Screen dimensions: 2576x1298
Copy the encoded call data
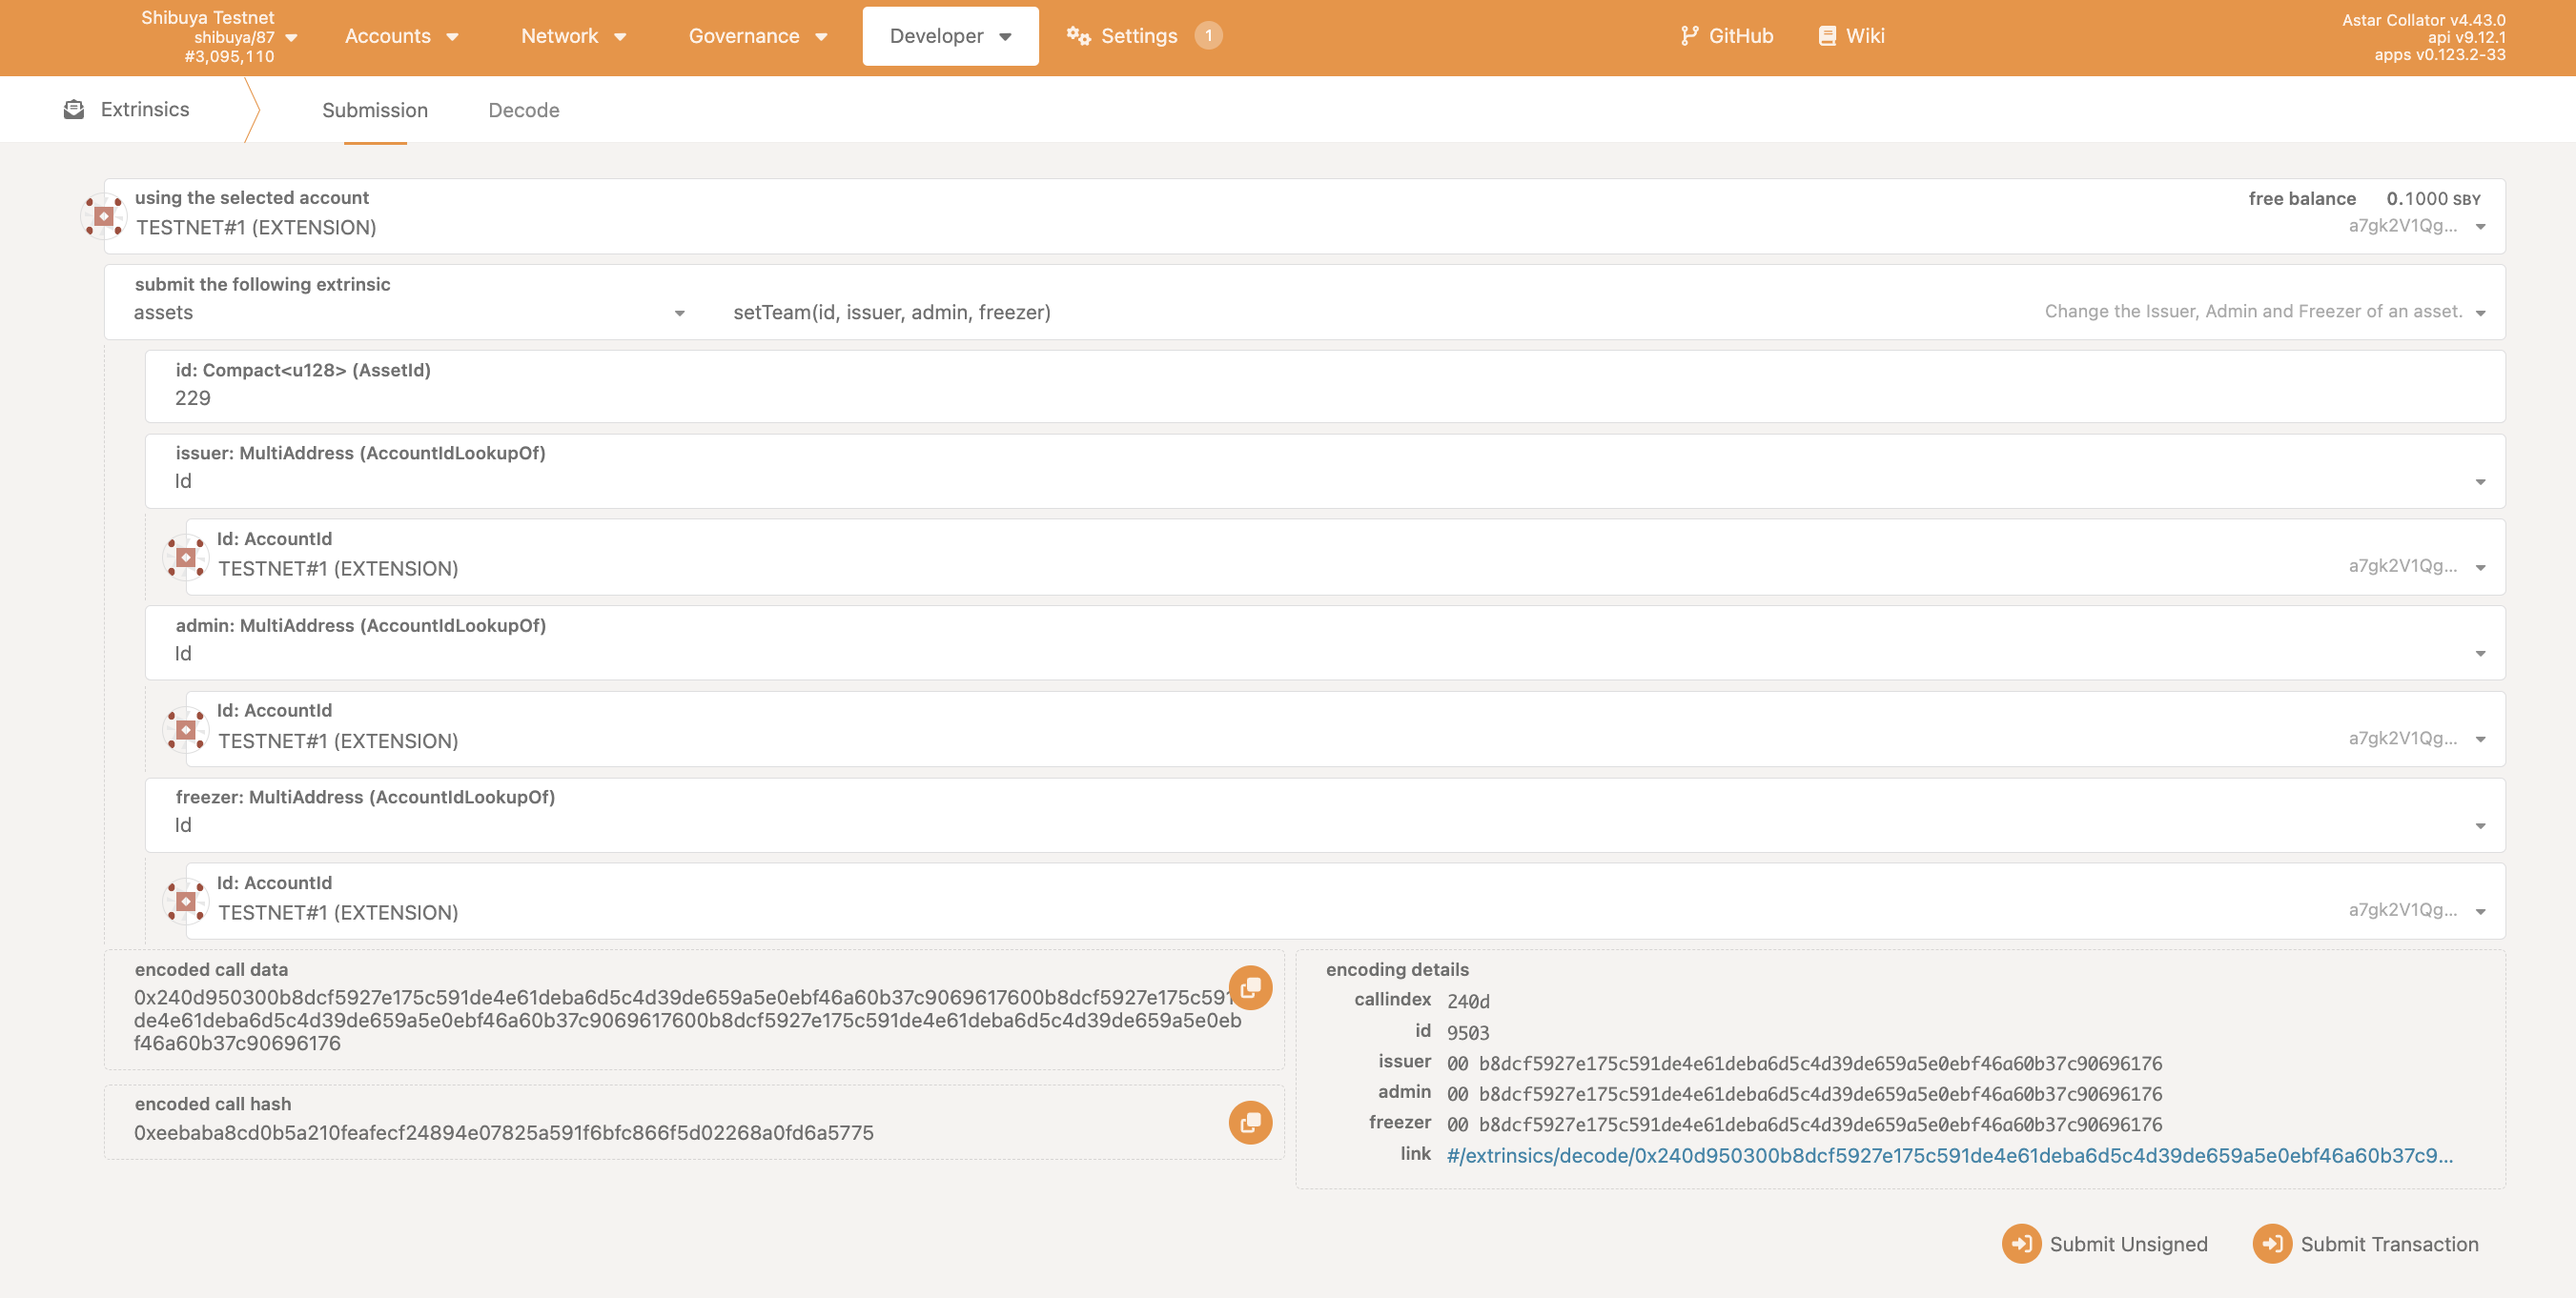pos(1250,988)
